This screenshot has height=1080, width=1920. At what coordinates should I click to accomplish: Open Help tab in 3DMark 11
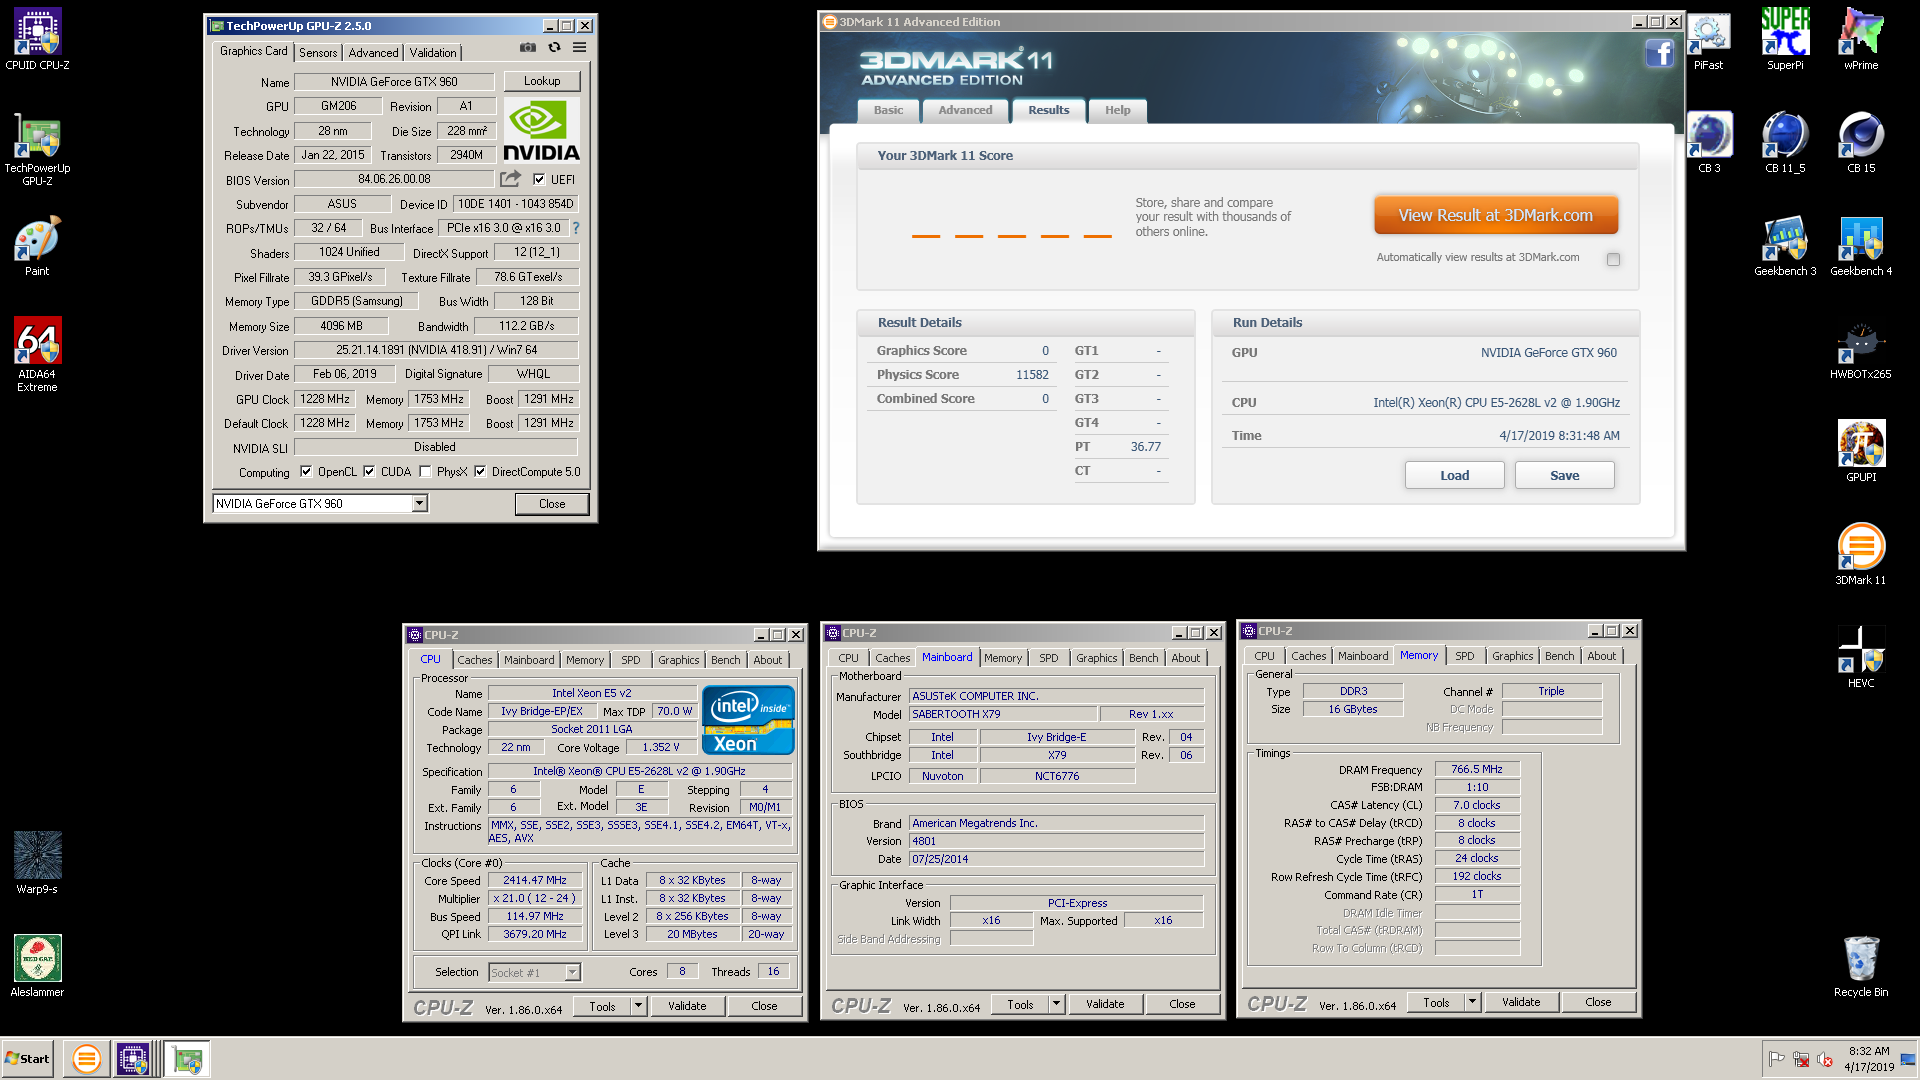1118,110
